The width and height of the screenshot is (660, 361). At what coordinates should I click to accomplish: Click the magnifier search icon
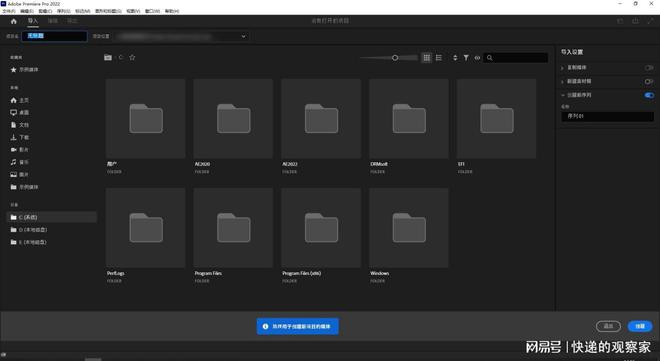coord(490,58)
